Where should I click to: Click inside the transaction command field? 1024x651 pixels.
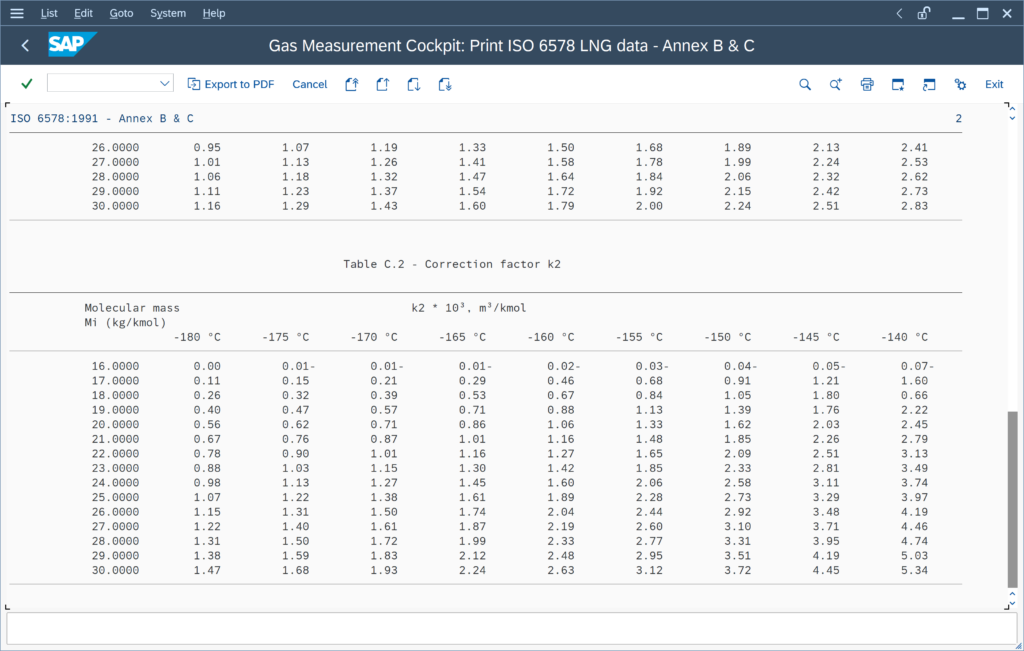(103, 83)
